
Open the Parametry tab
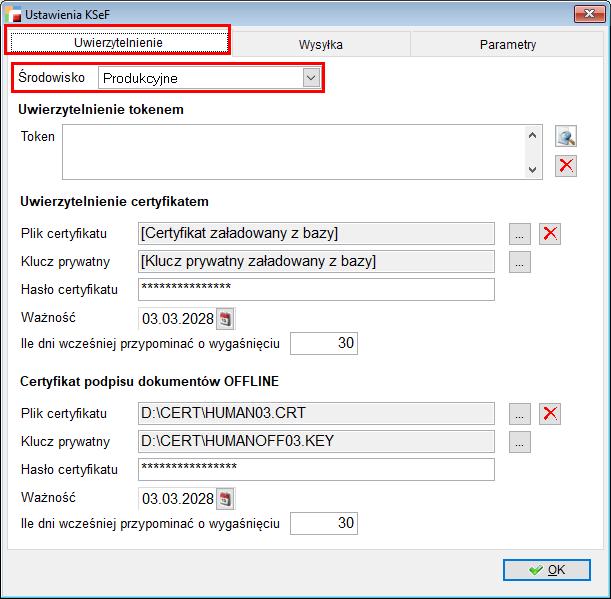point(507,44)
